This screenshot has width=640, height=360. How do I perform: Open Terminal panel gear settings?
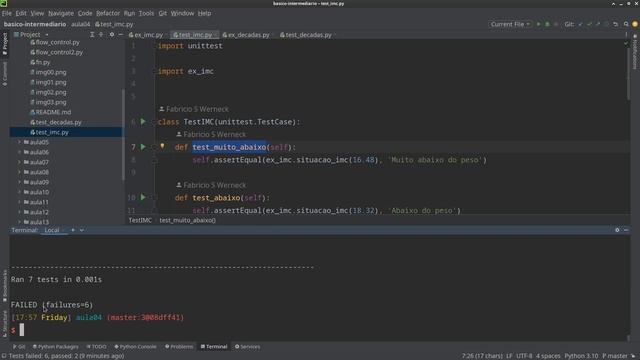click(617, 230)
